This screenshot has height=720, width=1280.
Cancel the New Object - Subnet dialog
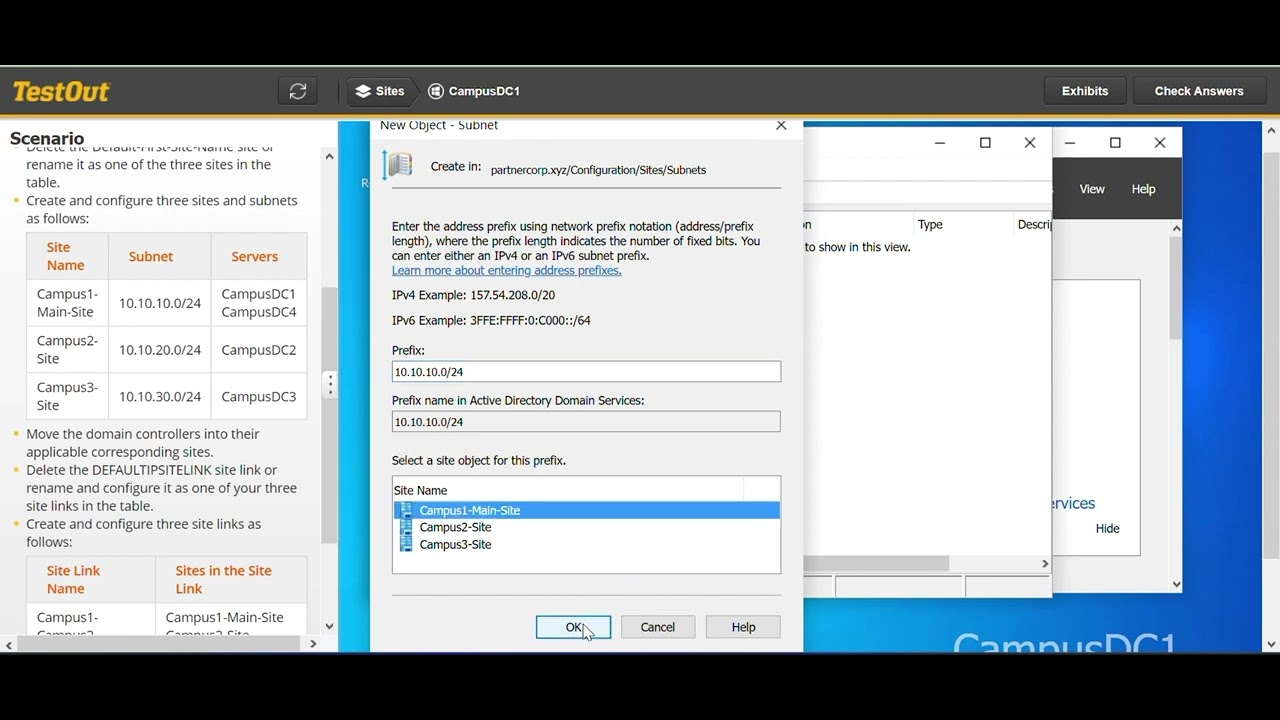point(658,627)
